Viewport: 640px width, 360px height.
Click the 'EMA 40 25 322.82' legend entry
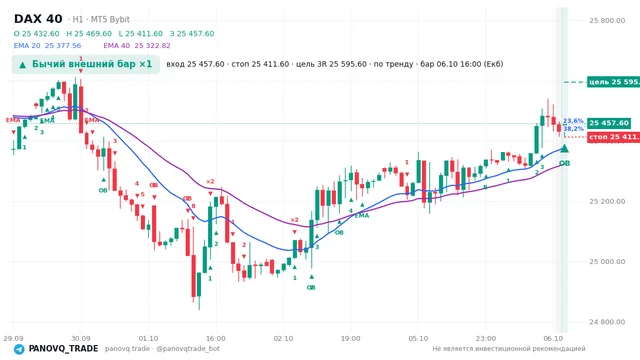pyautogui.click(x=137, y=46)
